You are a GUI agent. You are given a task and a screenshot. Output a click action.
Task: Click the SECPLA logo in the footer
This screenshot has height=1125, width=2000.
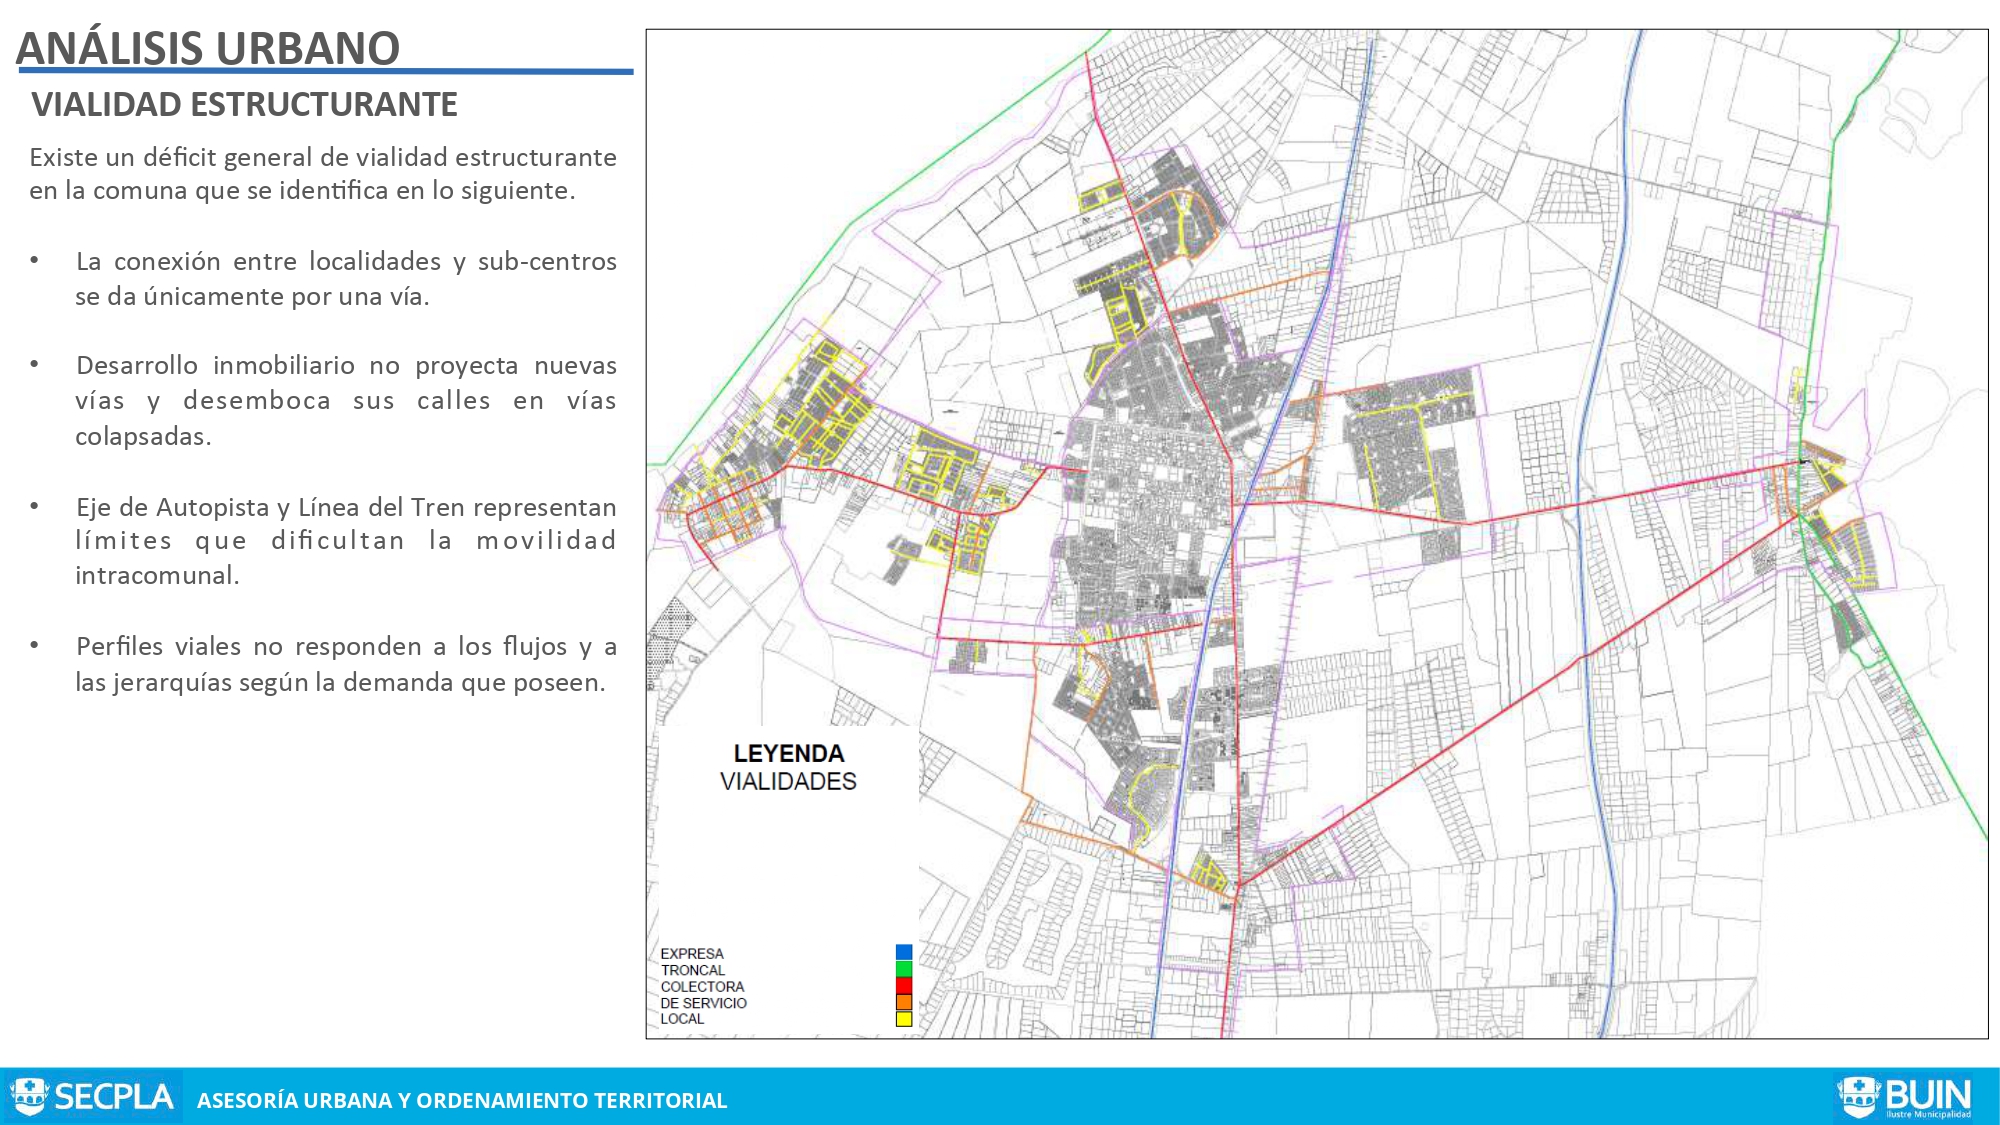(94, 1097)
